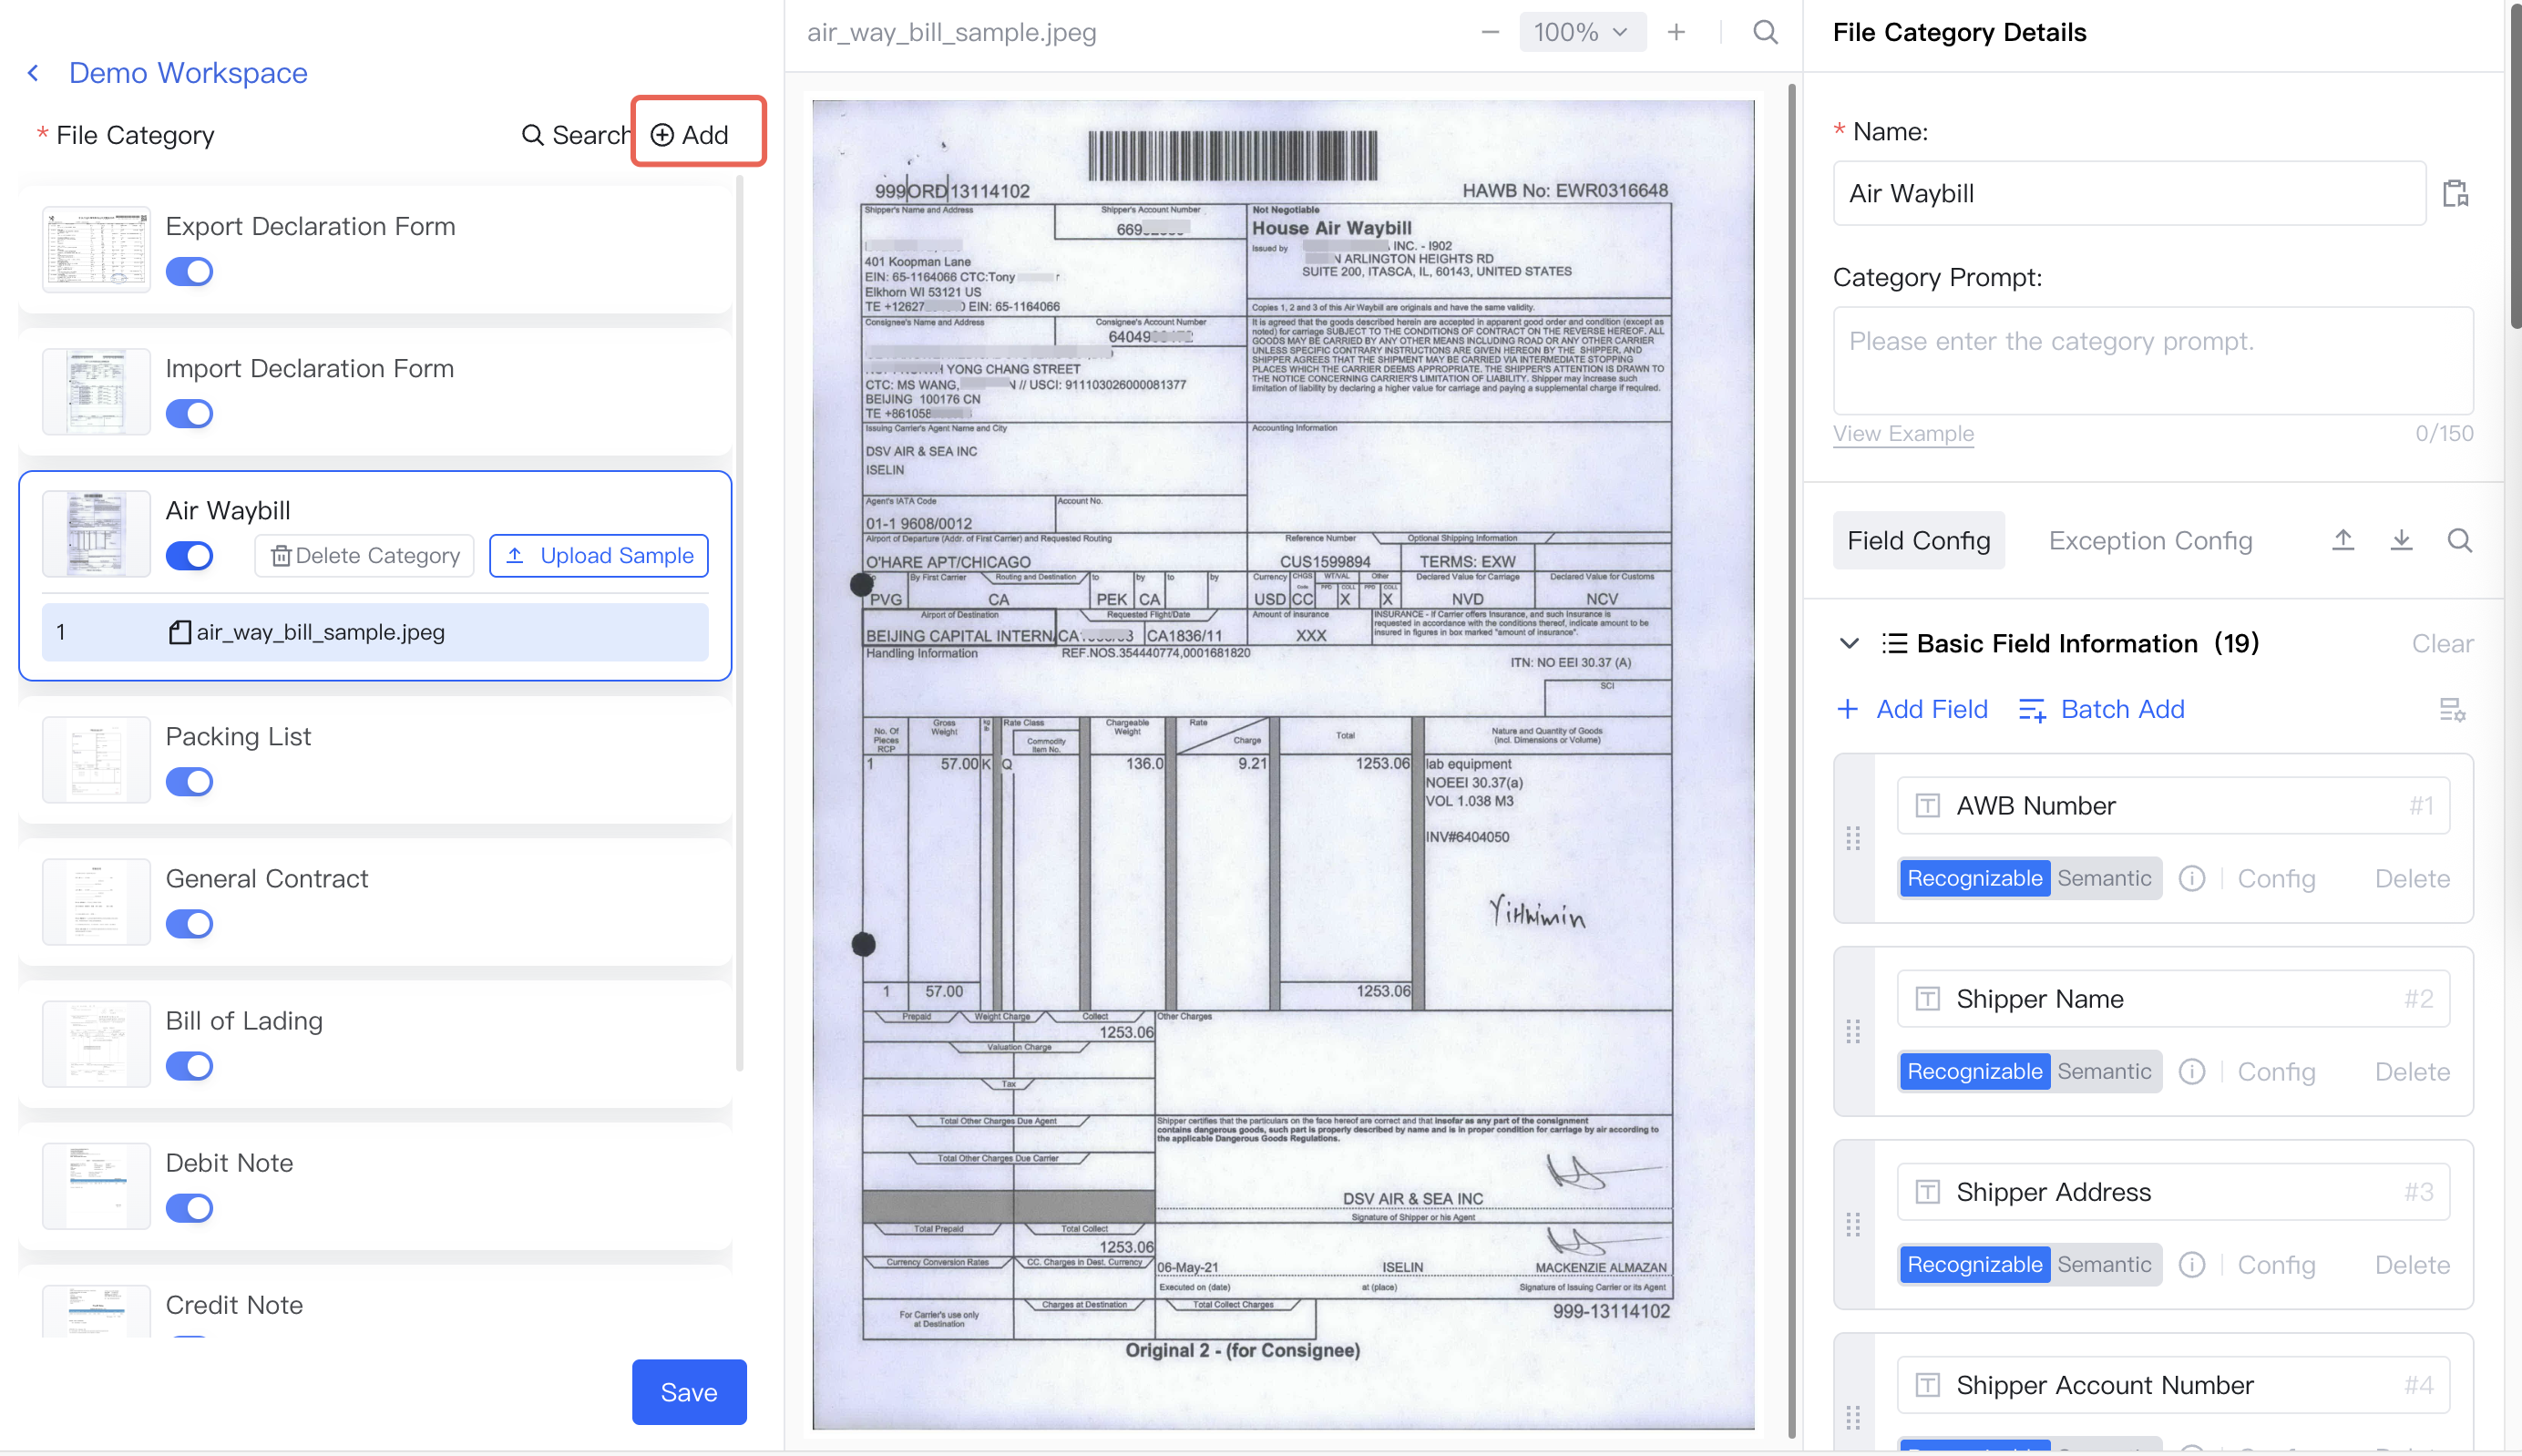The image size is (2522, 1456).
Task: Toggle off the Packing List category
Action: click(189, 781)
